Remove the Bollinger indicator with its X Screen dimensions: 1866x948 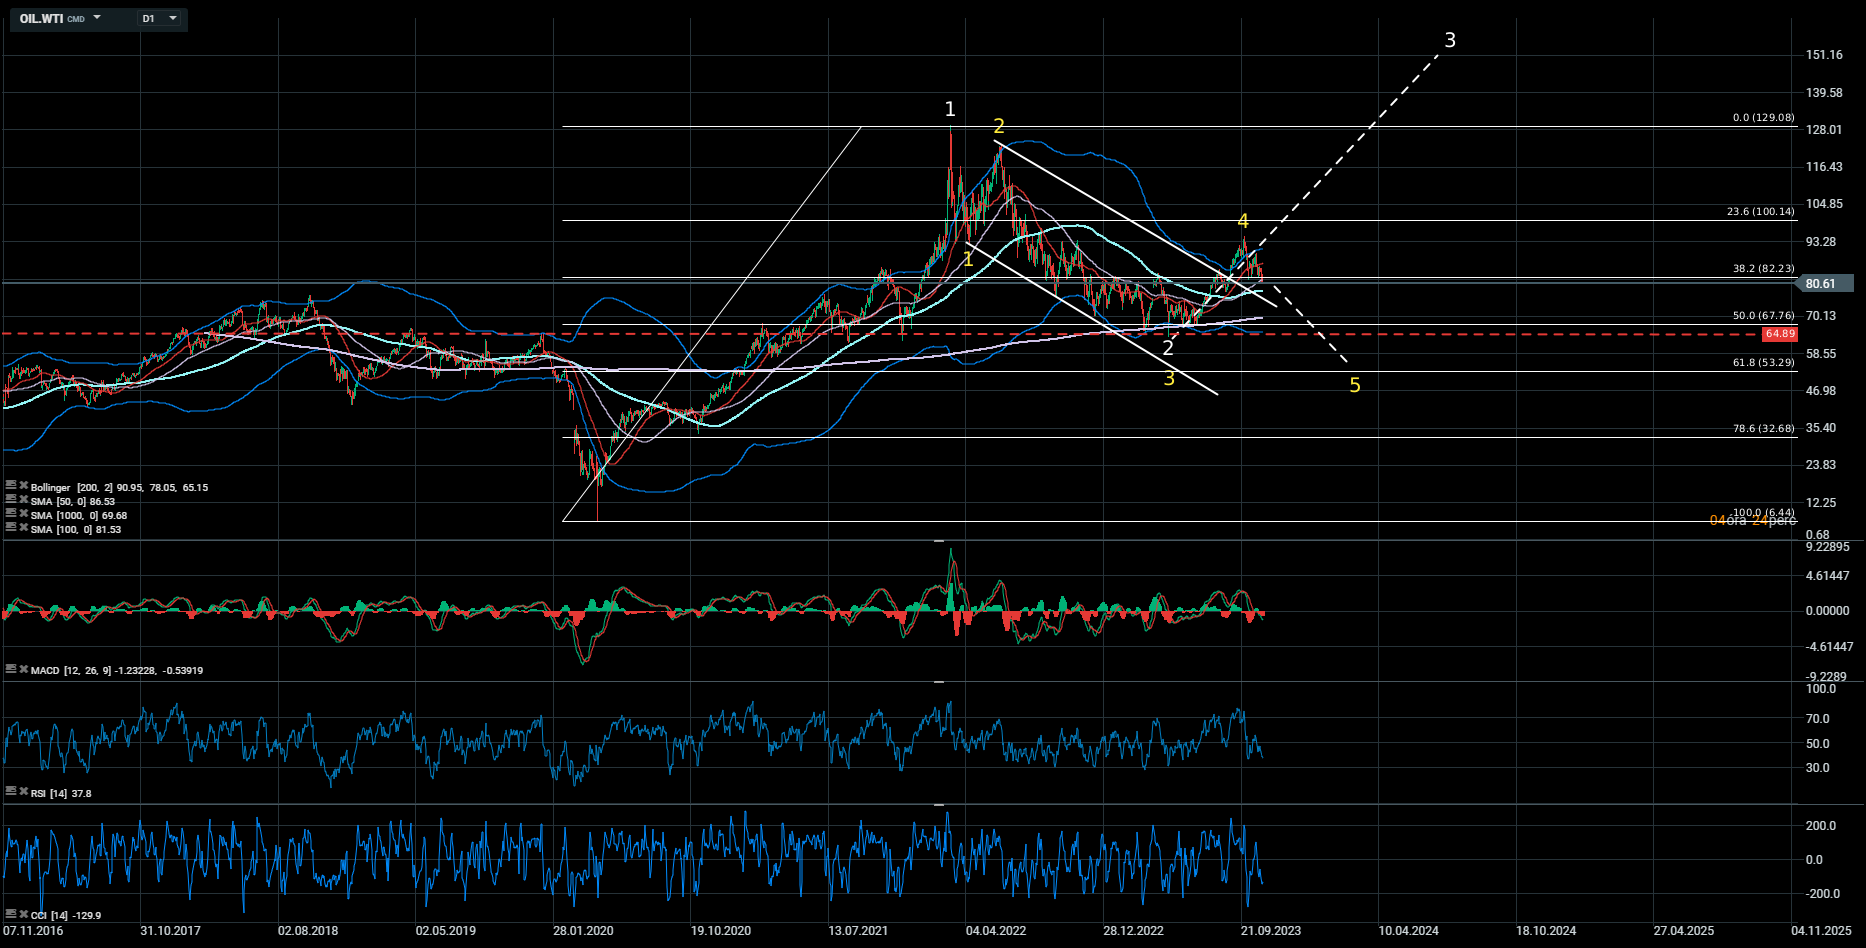pyautogui.click(x=23, y=486)
